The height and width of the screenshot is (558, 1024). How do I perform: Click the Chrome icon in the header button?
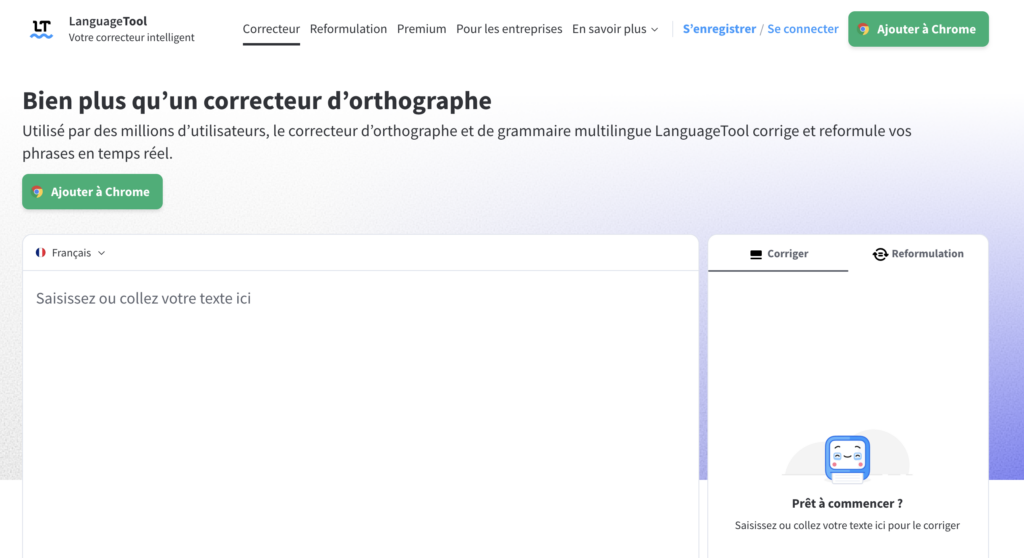[x=863, y=29]
